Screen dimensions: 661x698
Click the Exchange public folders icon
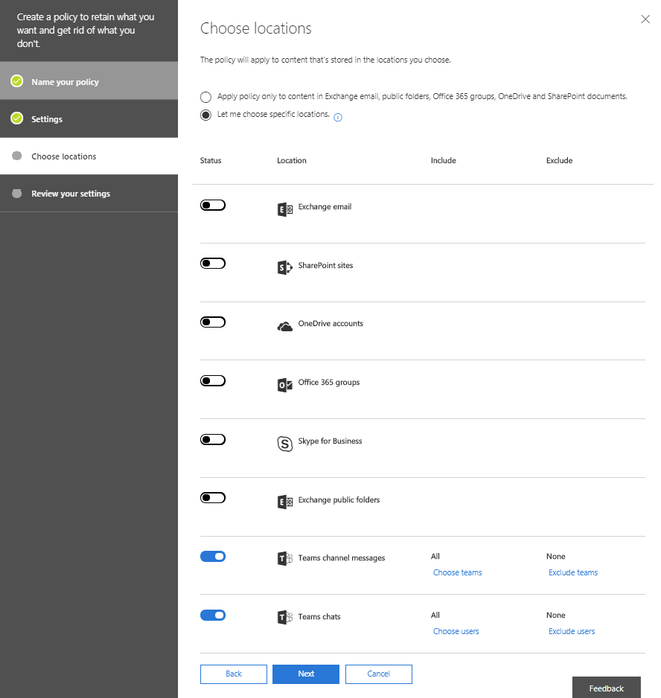coord(285,502)
